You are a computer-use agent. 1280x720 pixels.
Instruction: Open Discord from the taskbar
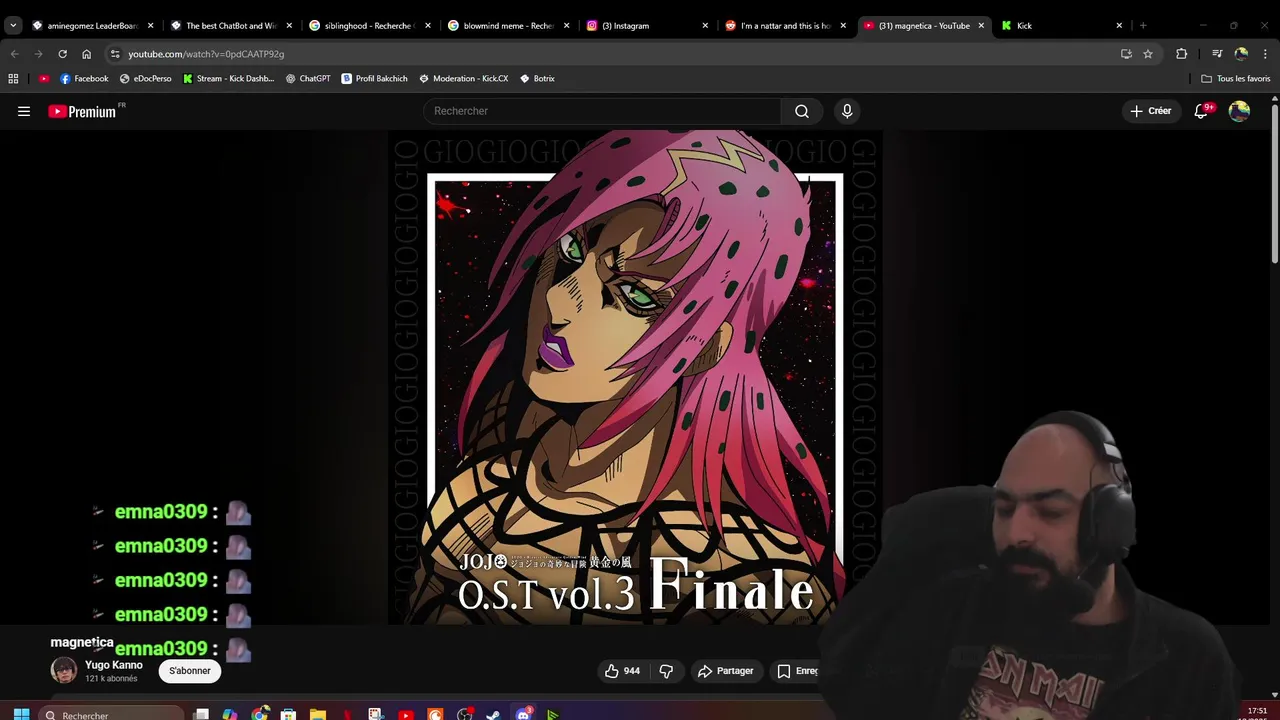523,714
